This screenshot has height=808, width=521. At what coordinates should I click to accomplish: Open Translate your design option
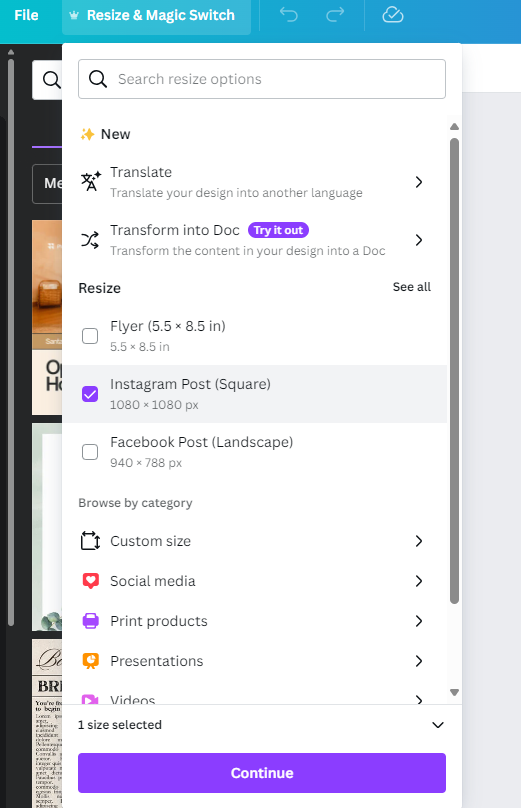255,182
